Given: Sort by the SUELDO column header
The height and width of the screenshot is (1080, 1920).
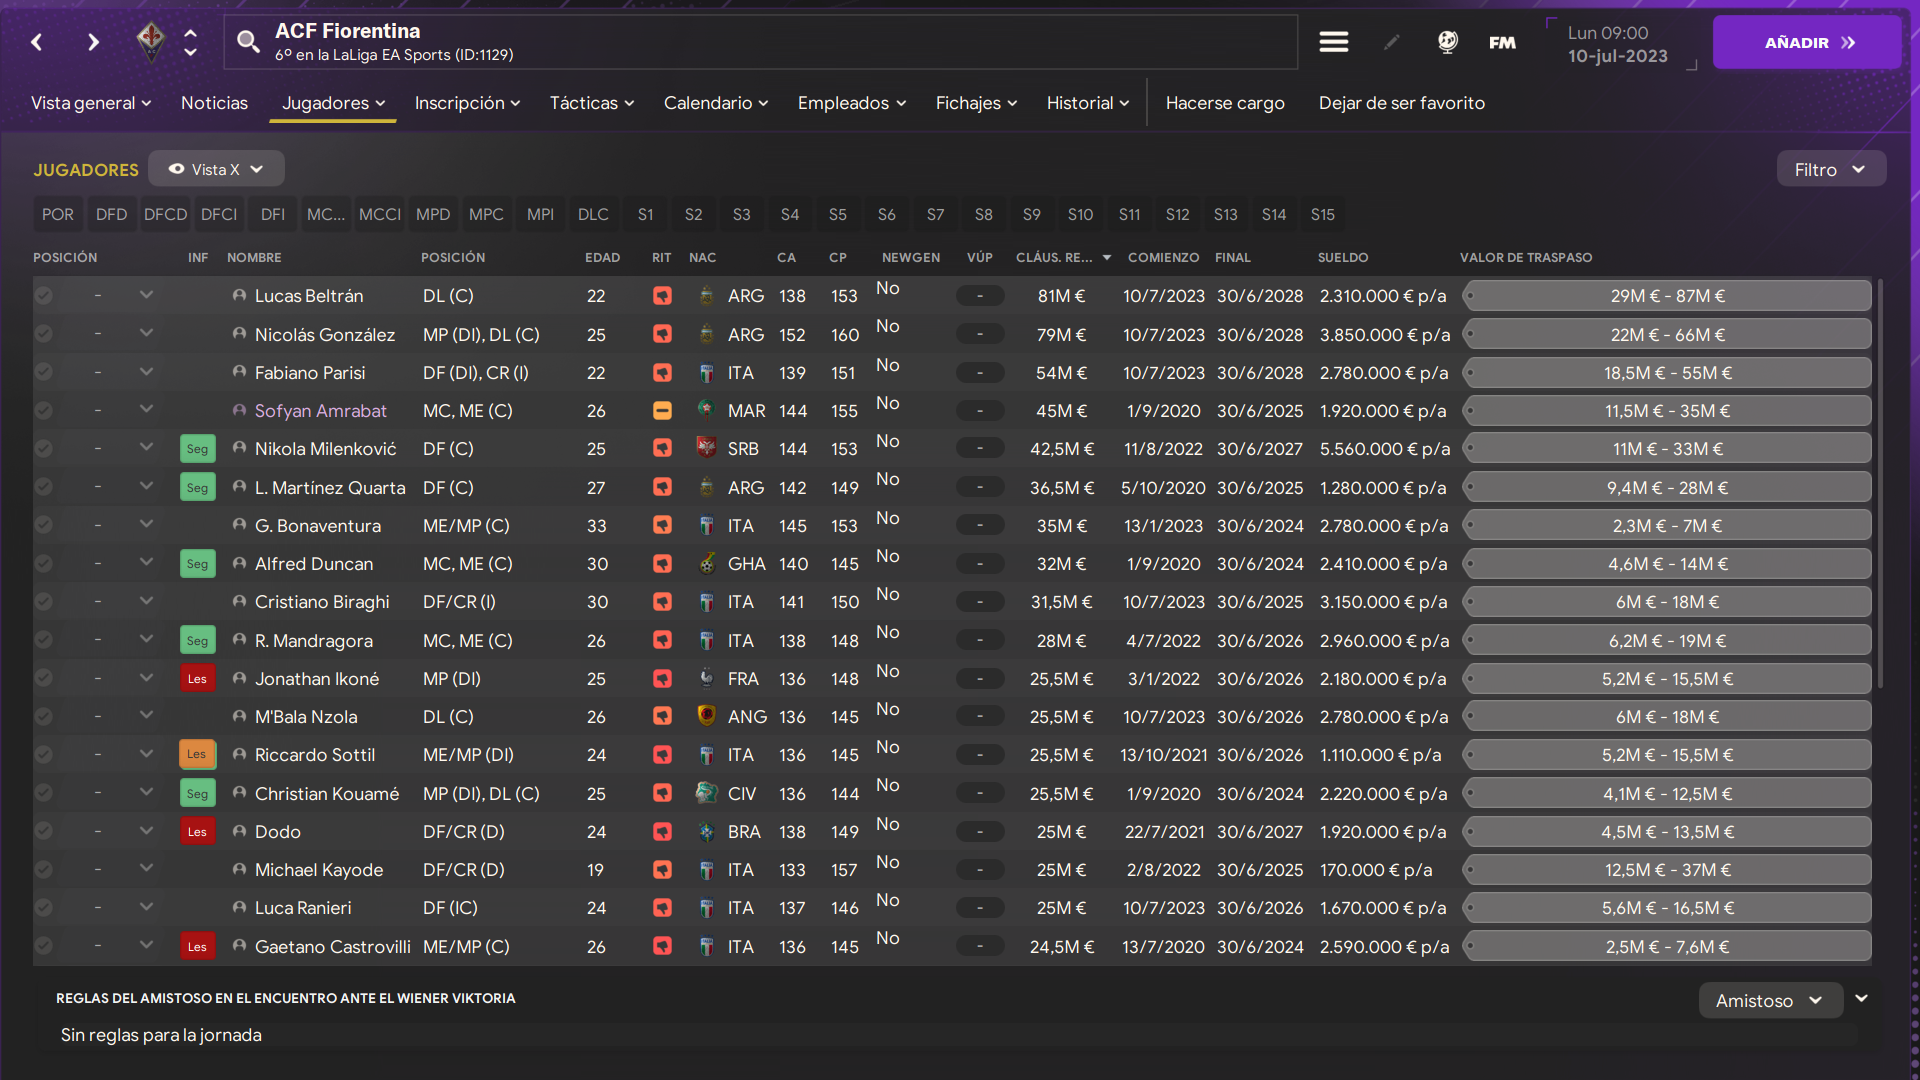Looking at the screenshot, I should [1342, 258].
